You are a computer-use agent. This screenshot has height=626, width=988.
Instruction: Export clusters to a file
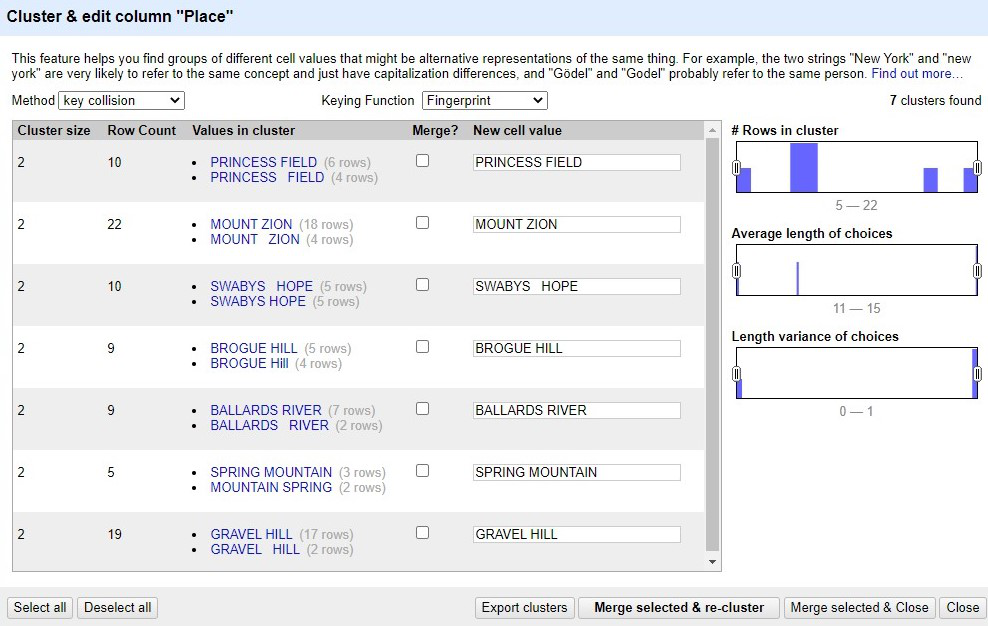coord(524,607)
